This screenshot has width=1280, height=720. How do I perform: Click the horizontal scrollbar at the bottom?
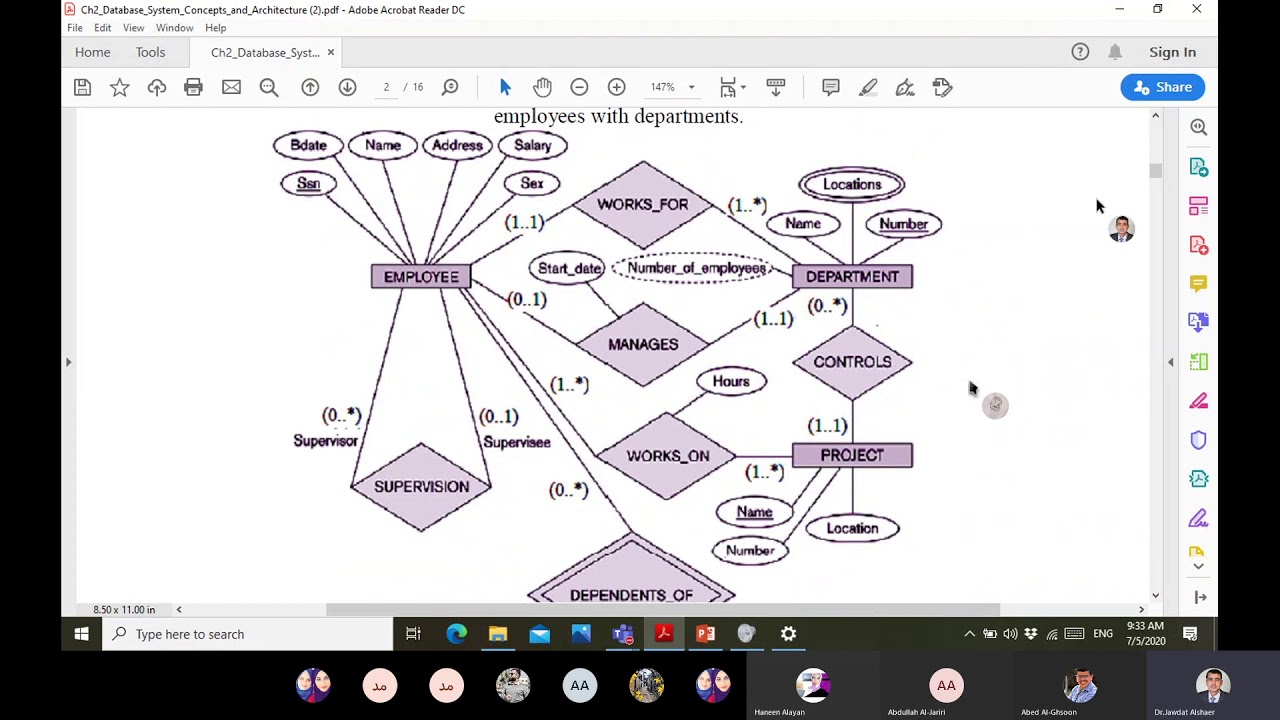click(663, 609)
